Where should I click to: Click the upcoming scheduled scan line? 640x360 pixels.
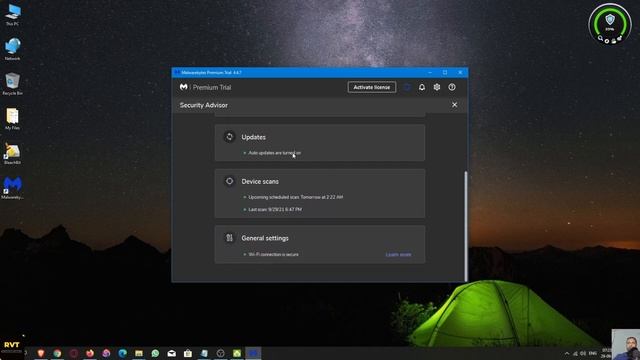(296, 197)
